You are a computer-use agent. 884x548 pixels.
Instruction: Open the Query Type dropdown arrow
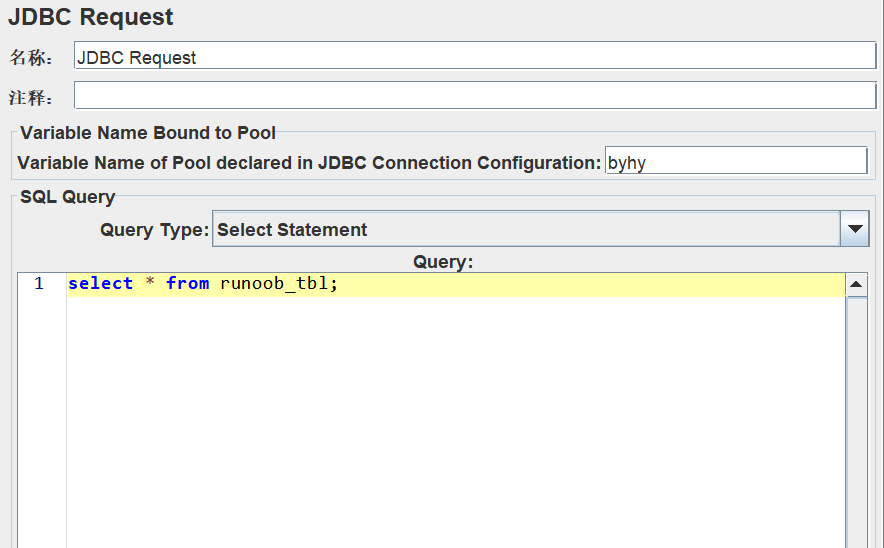(855, 229)
